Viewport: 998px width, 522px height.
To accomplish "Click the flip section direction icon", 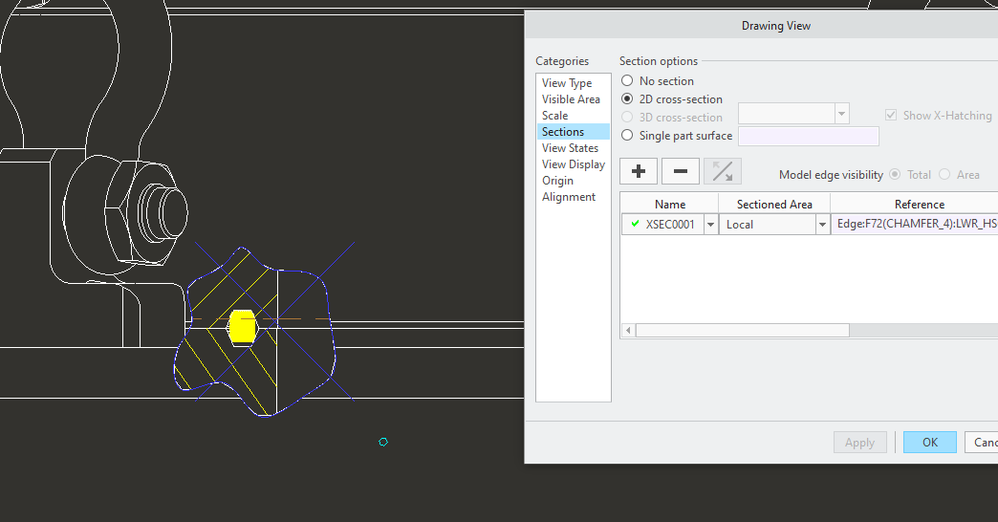I will (x=722, y=171).
